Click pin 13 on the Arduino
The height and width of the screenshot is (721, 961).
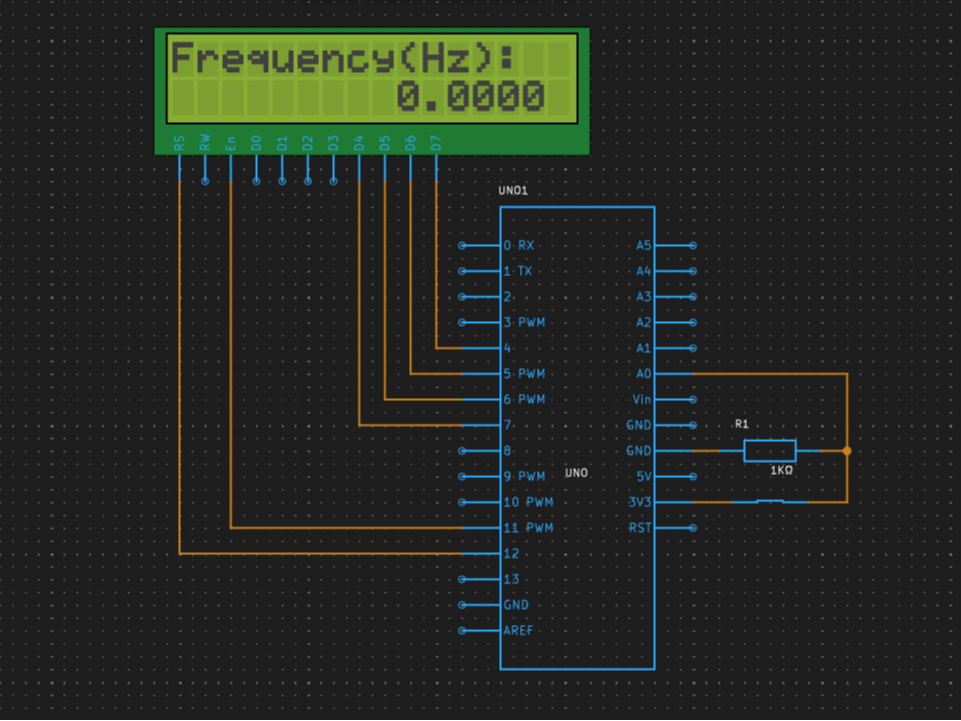[x=510, y=578]
